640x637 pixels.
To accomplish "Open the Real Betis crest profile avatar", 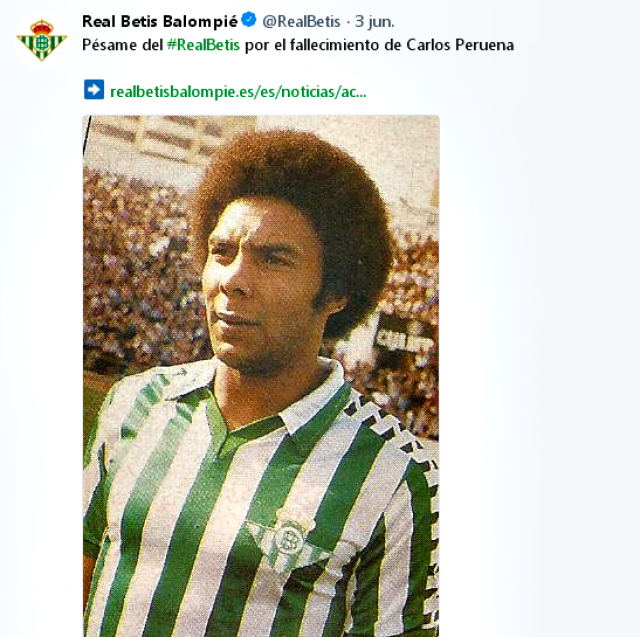I will pos(41,40).
